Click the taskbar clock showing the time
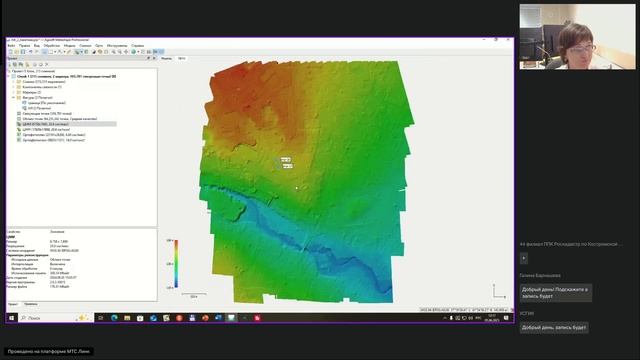The image size is (640, 360). coord(492,318)
